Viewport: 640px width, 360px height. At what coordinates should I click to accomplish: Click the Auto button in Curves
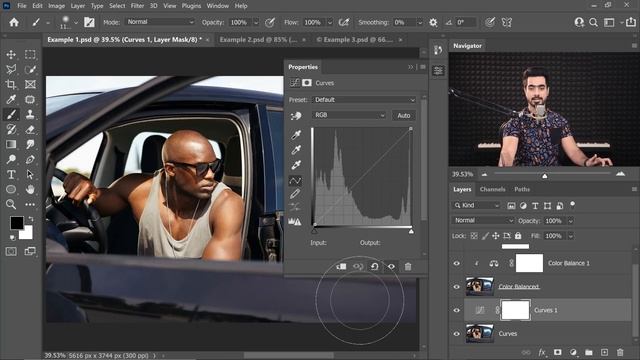pos(404,116)
